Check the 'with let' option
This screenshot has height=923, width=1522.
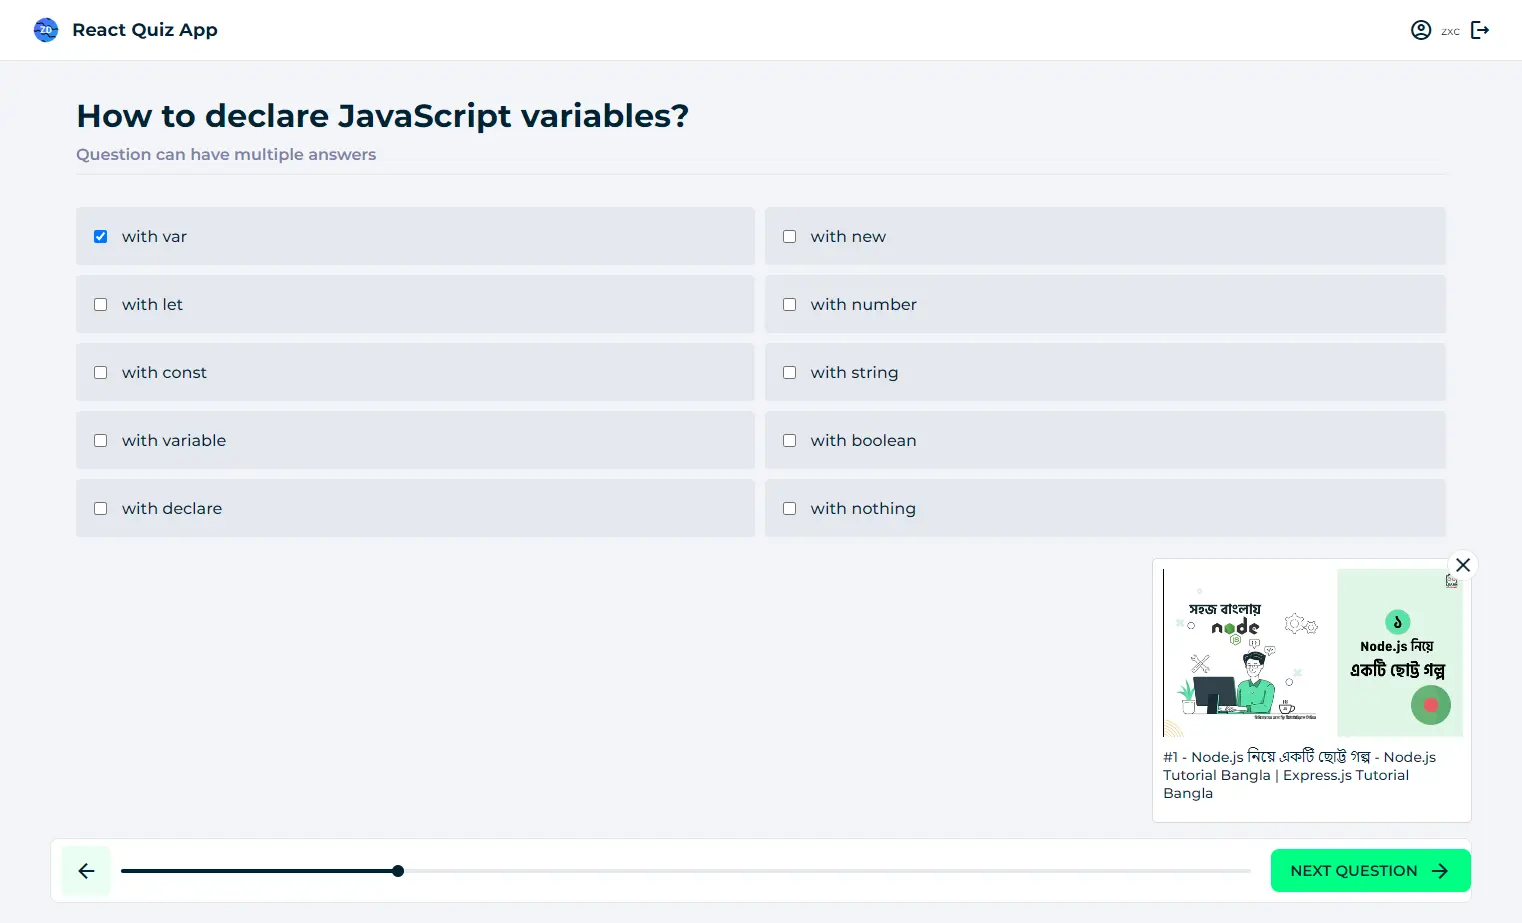pyautogui.click(x=101, y=305)
